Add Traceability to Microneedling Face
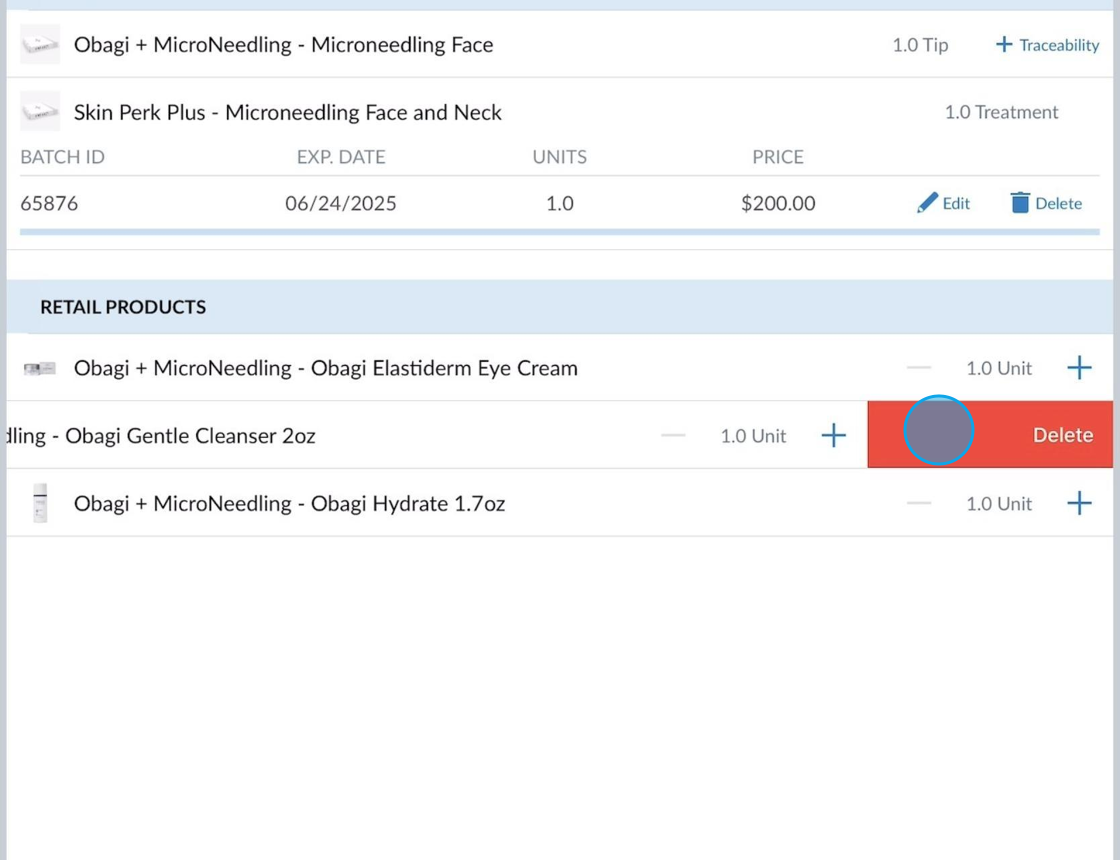This screenshot has width=1120, height=860. pos(1047,45)
